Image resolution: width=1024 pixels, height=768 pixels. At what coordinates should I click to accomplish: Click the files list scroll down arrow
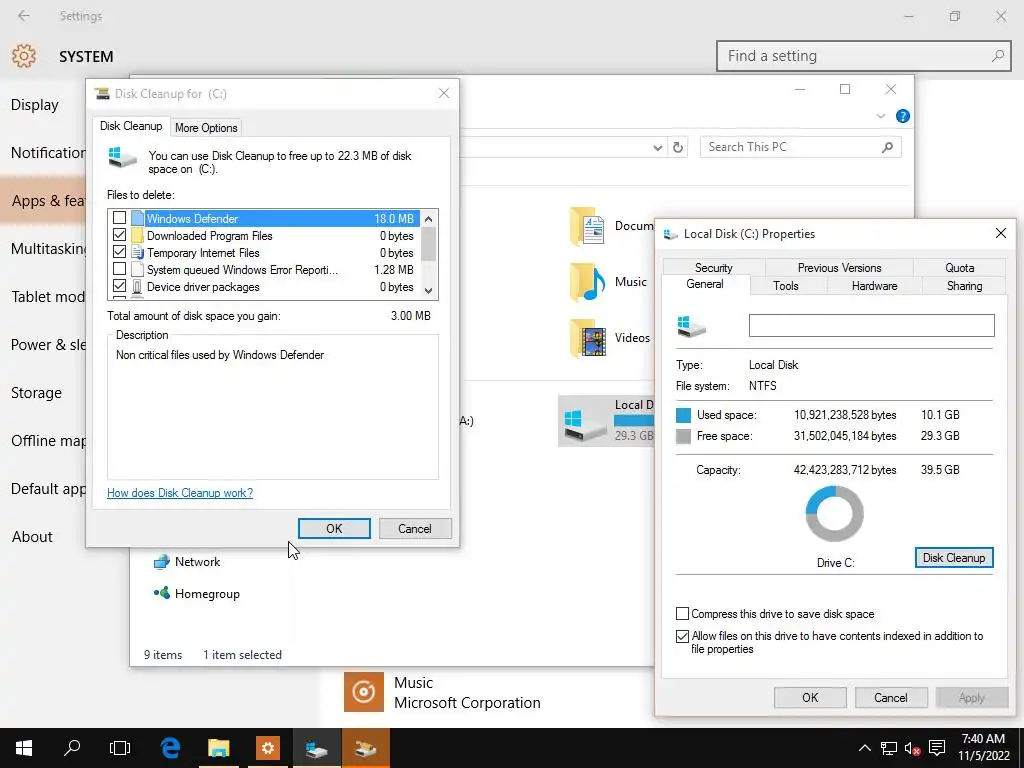(428, 291)
